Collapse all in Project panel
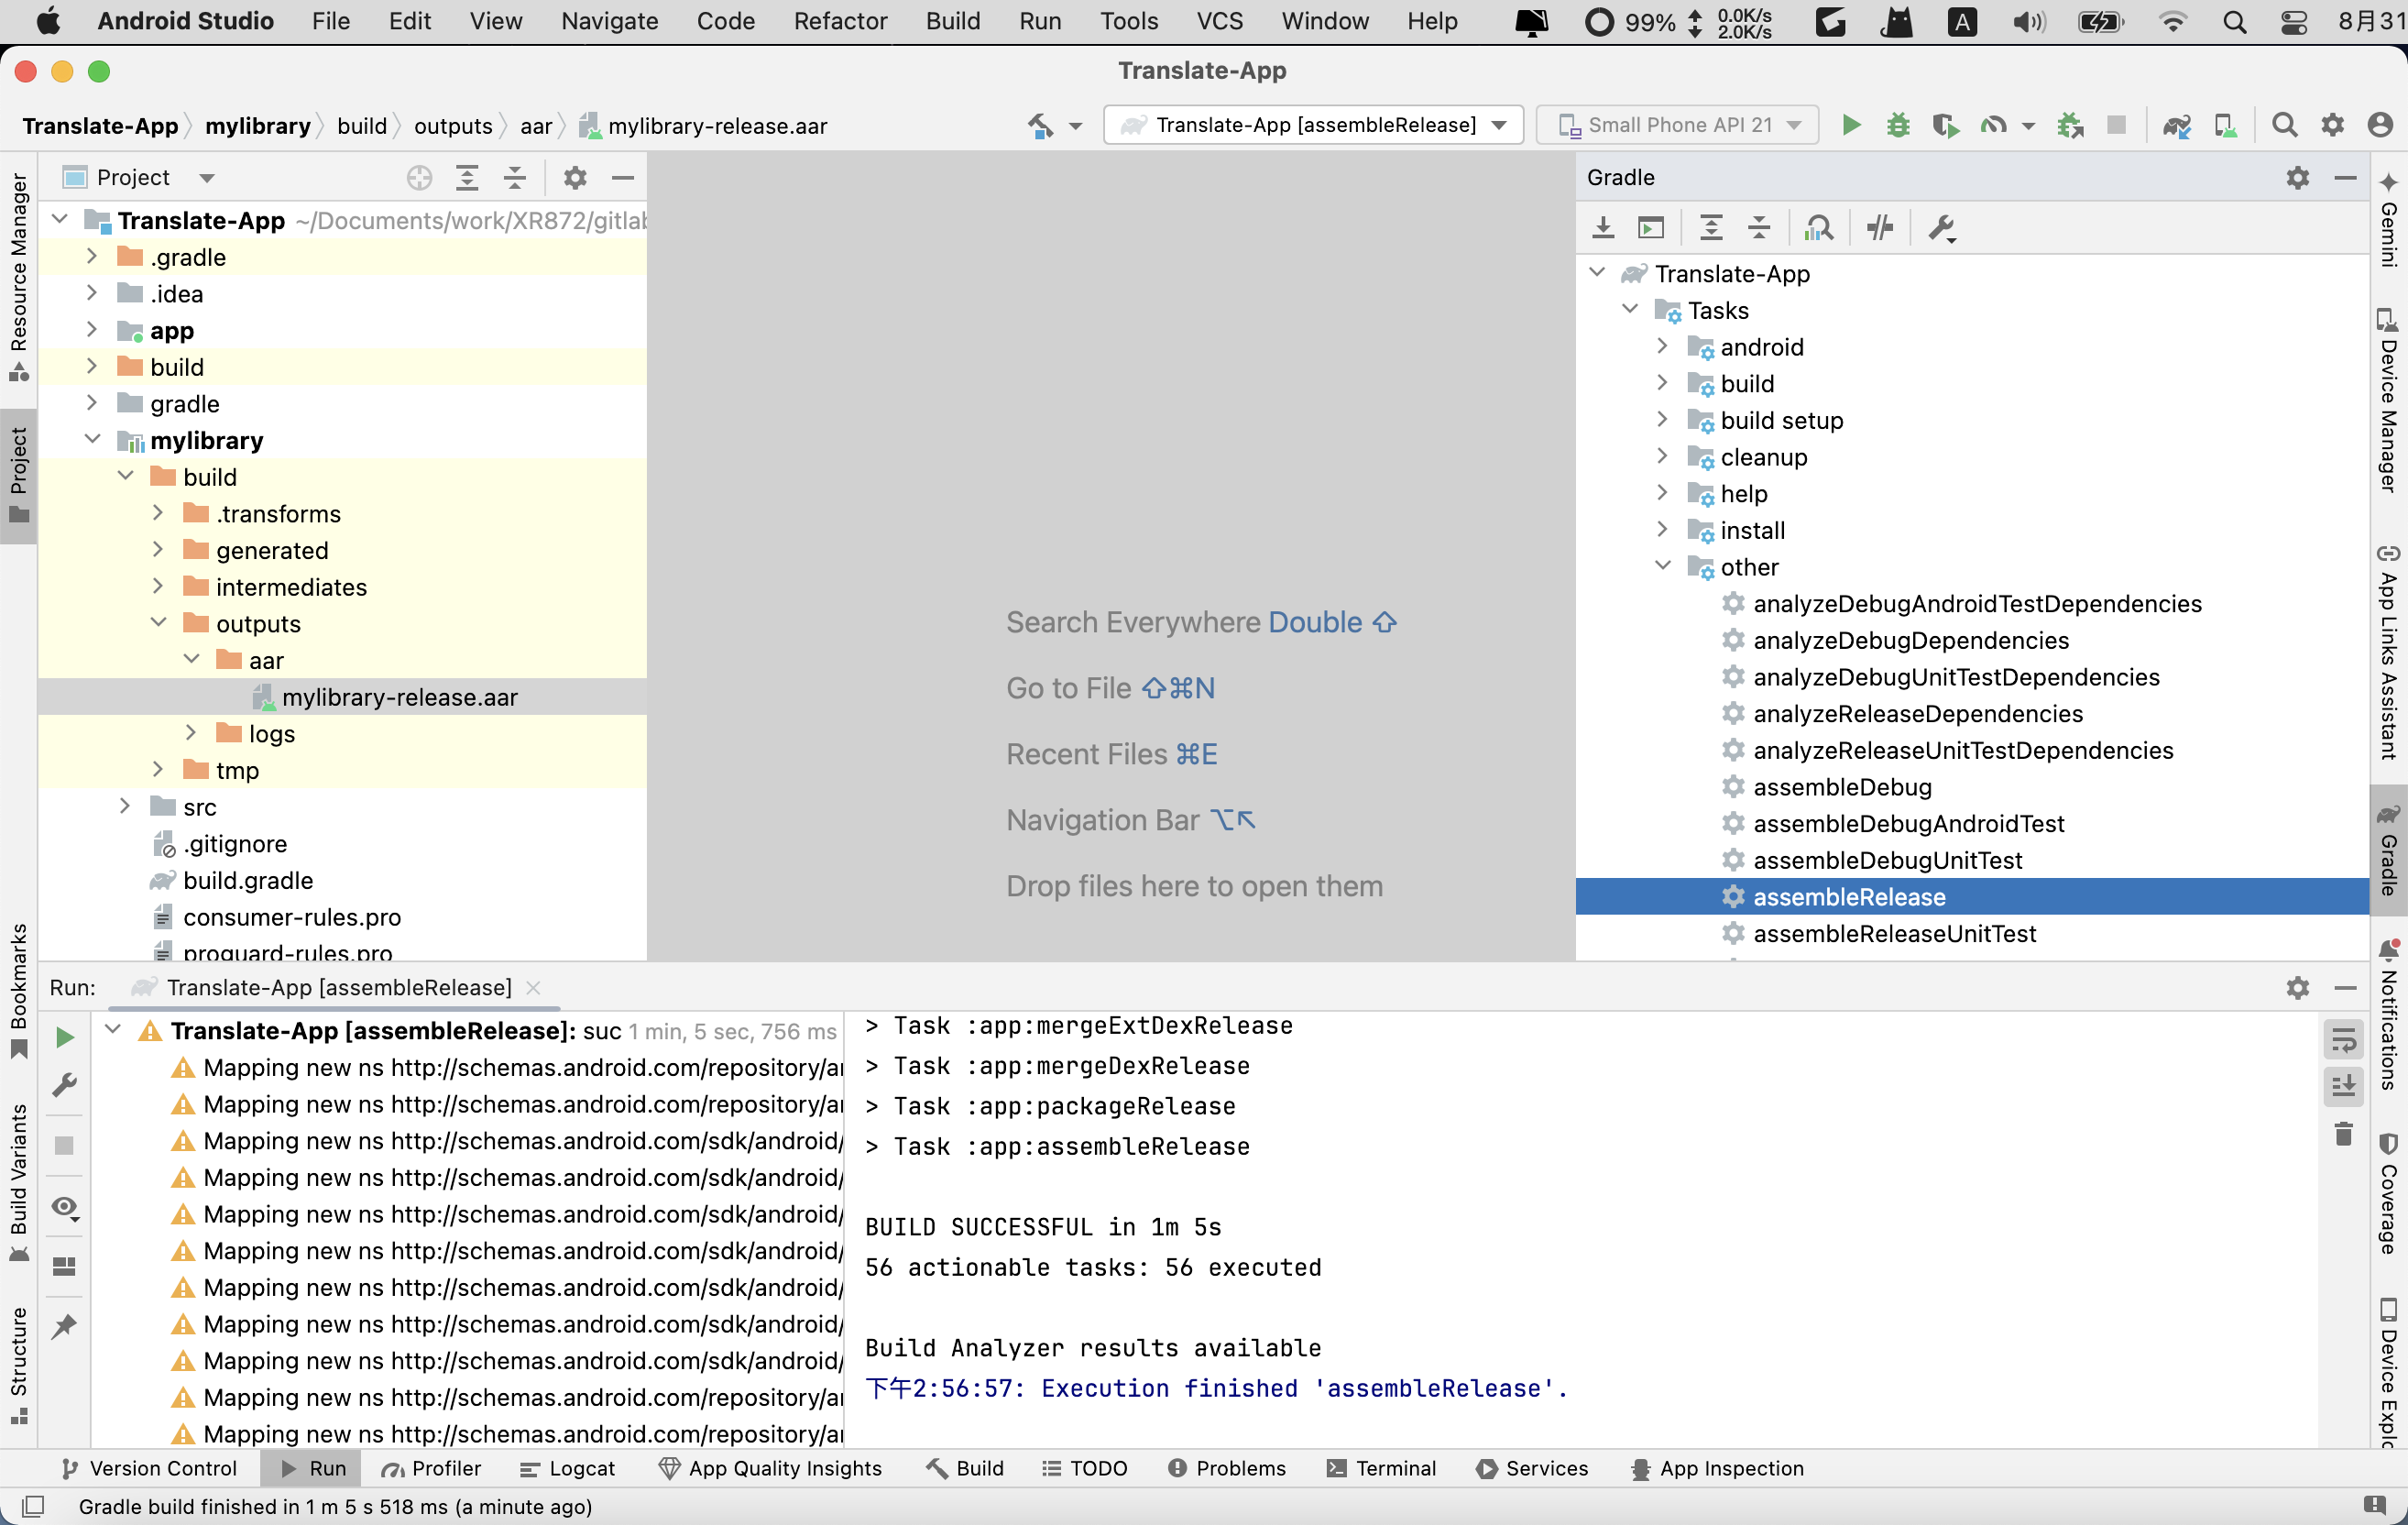2408x1525 pixels. pos(515,178)
